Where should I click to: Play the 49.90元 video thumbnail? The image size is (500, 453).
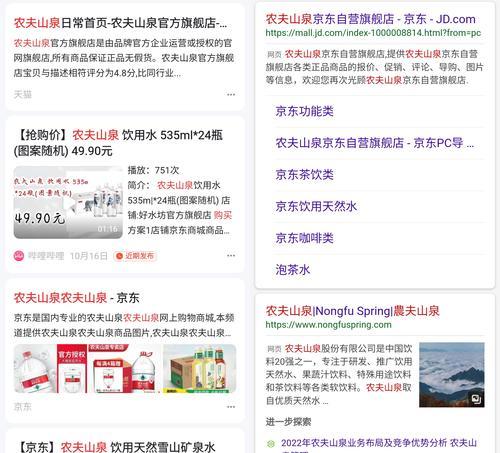pyautogui.click(x=68, y=202)
